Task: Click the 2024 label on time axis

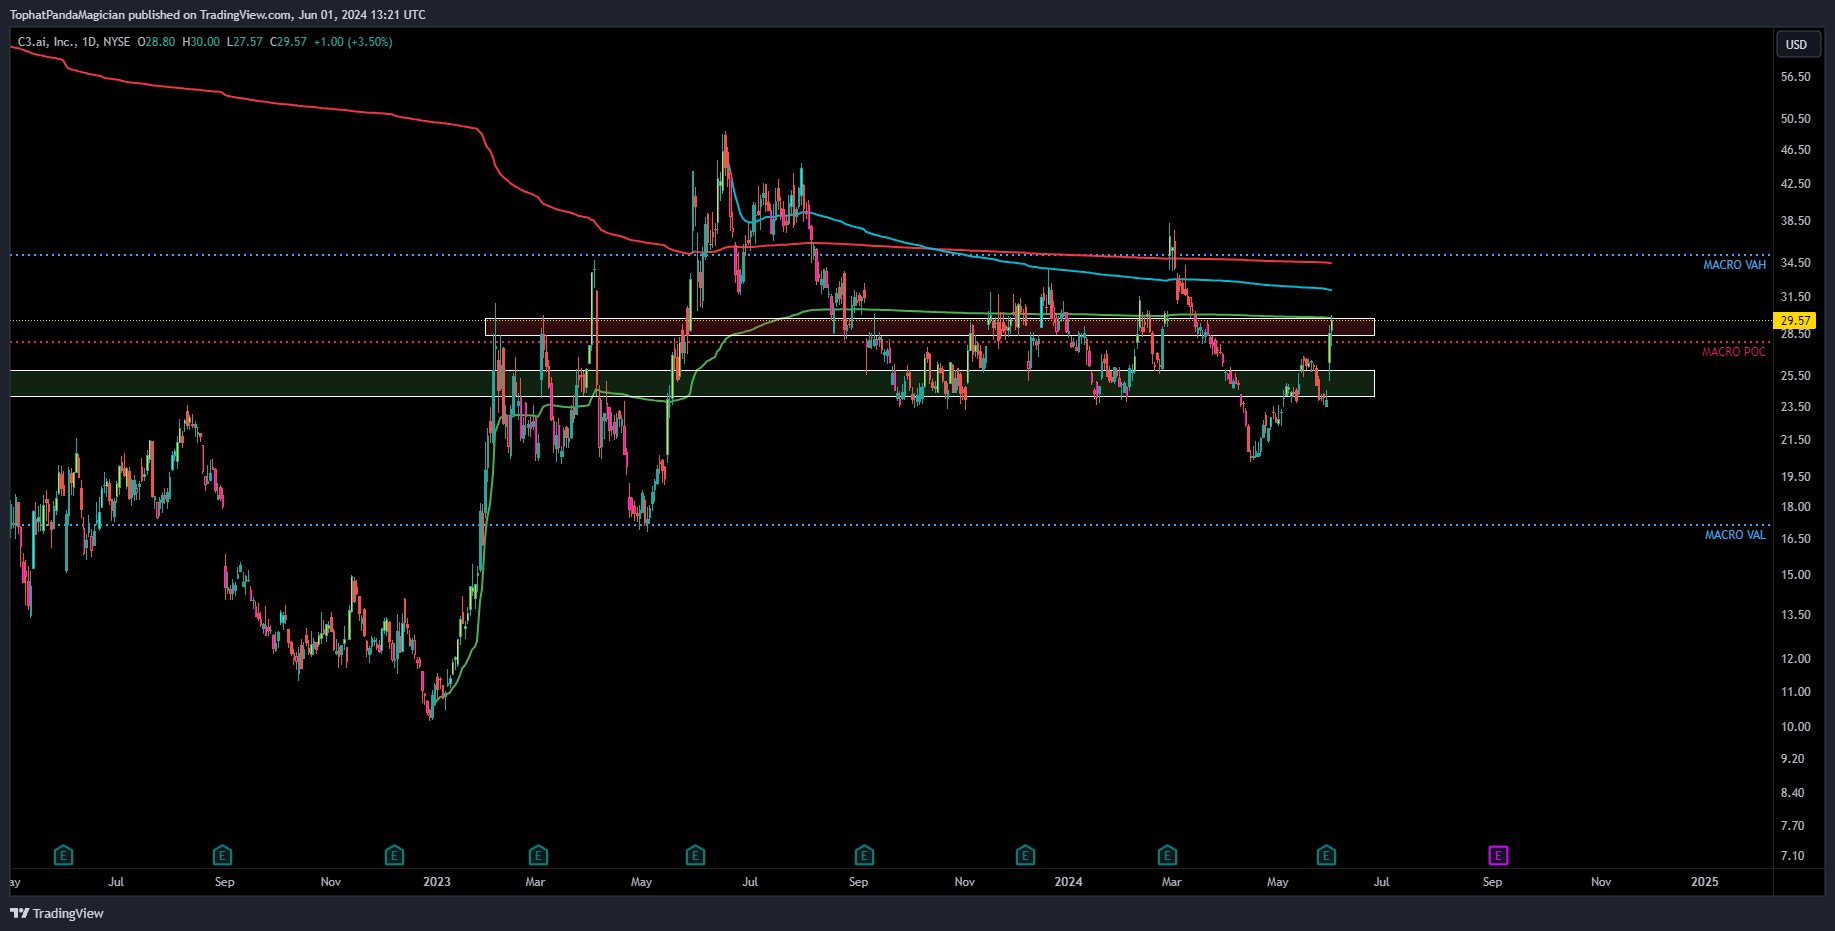Action: 1068,882
